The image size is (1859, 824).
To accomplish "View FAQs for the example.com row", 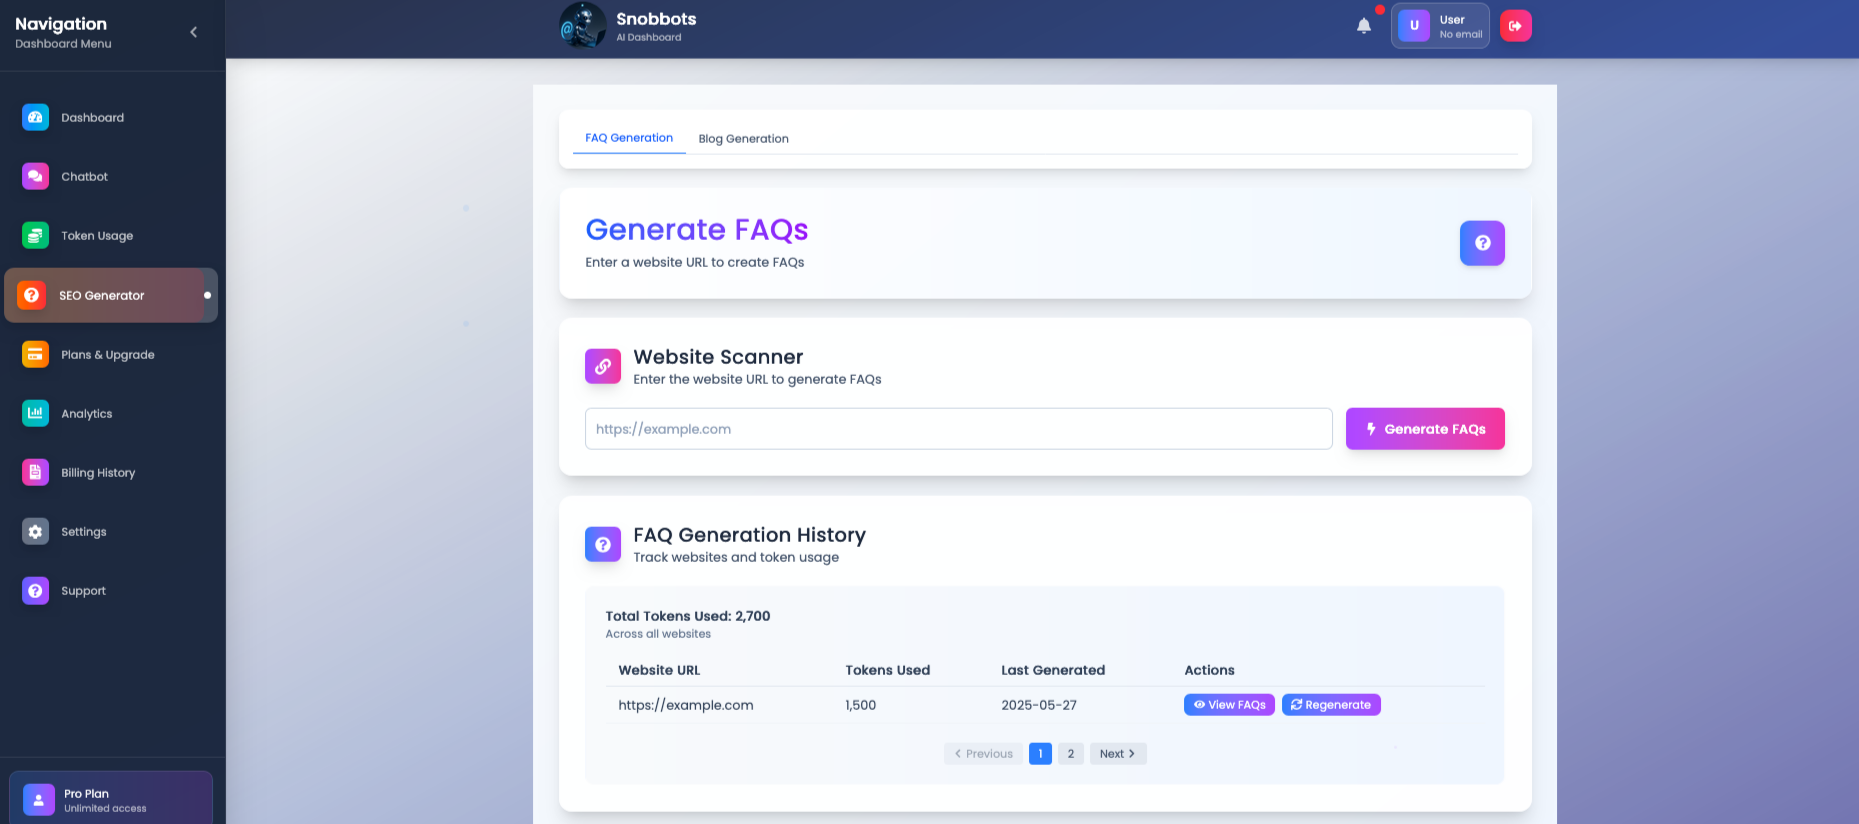I will coord(1229,705).
